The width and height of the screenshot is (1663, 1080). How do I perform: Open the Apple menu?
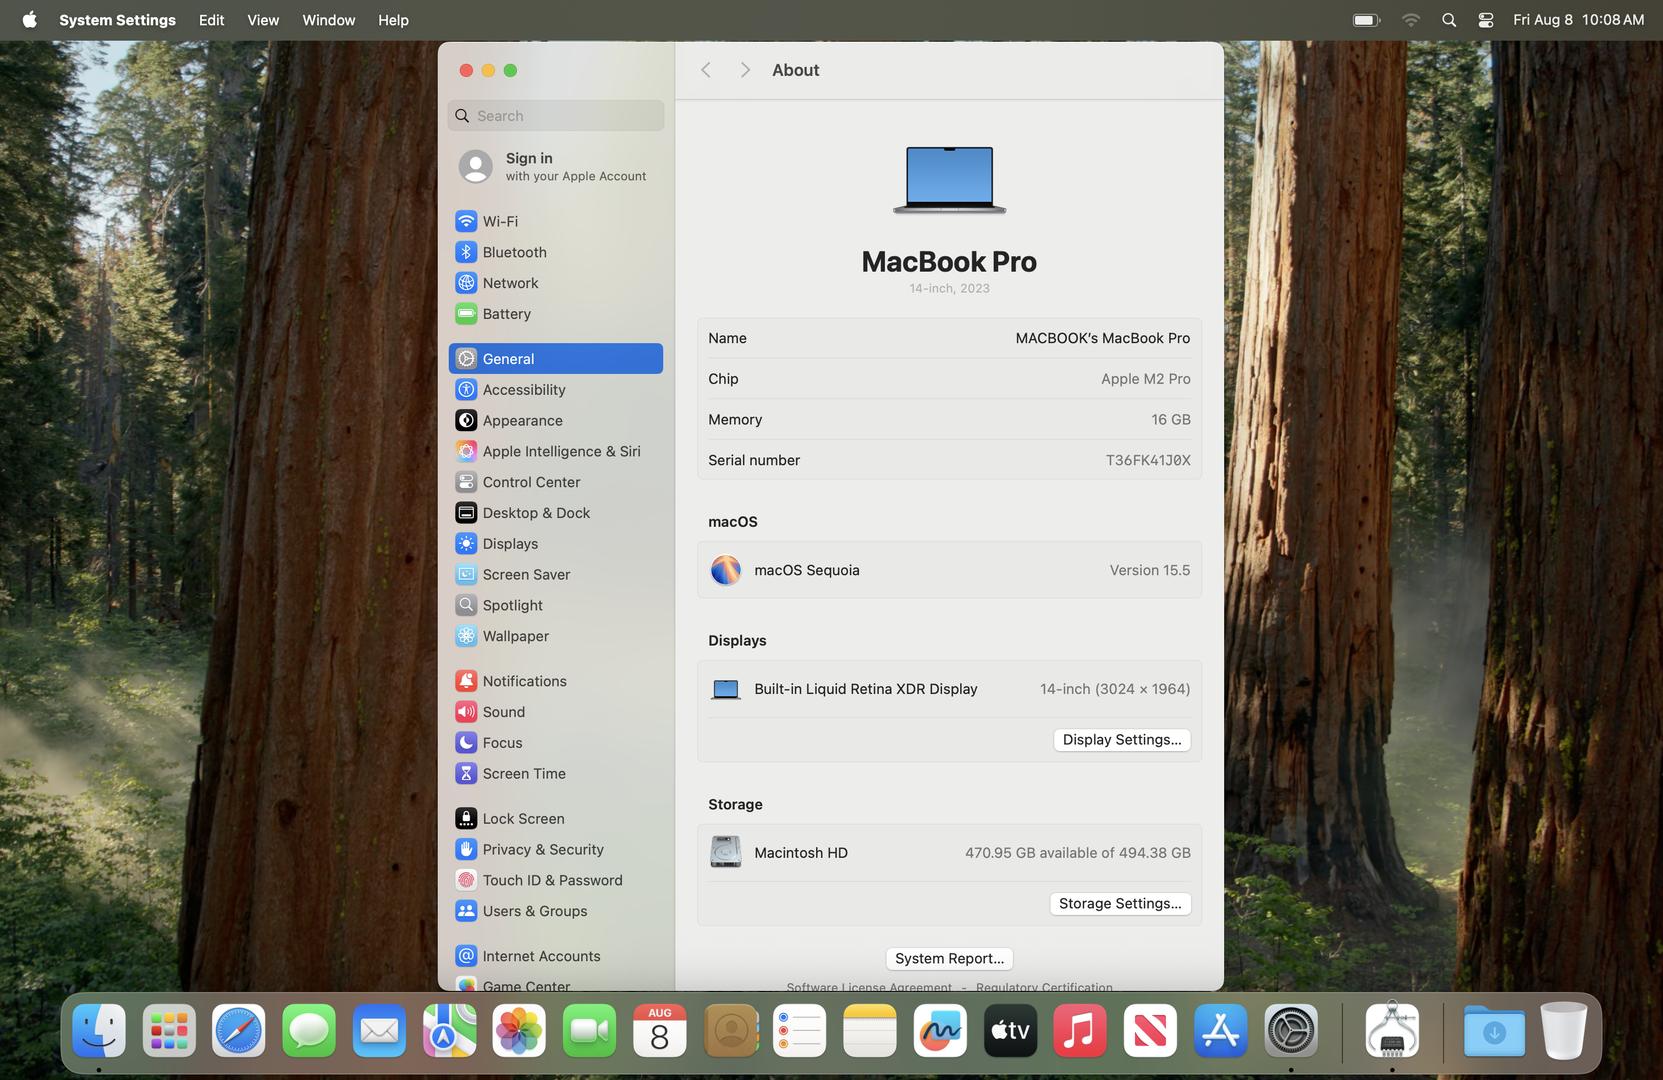(29, 20)
